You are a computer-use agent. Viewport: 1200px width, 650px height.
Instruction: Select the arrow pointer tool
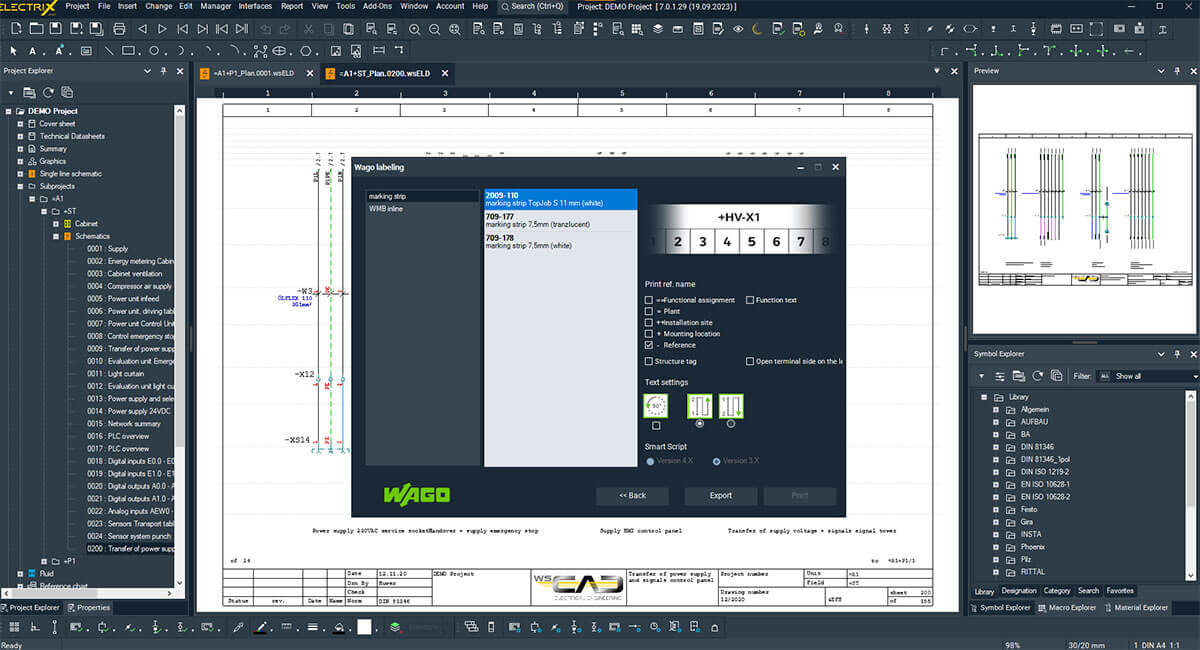coord(14,50)
